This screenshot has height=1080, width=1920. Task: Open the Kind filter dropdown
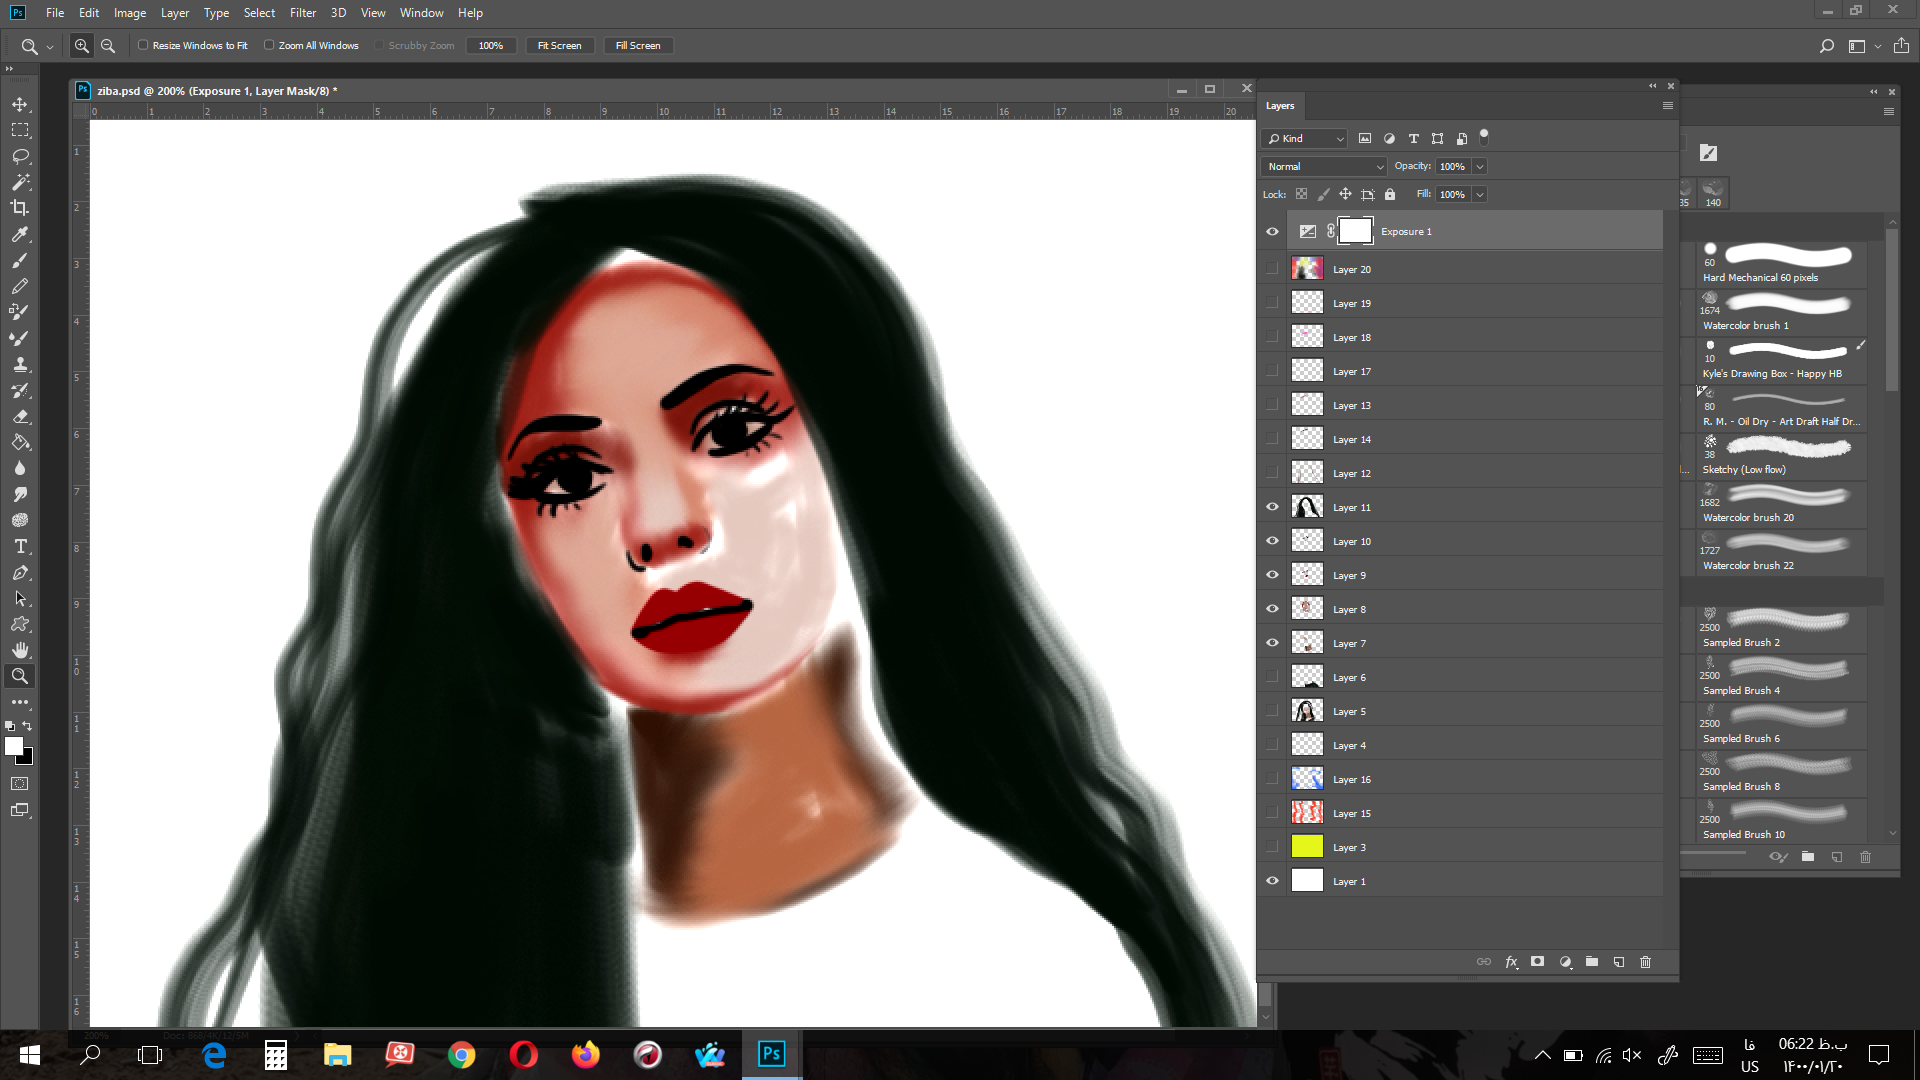[x=1305, y=139]
